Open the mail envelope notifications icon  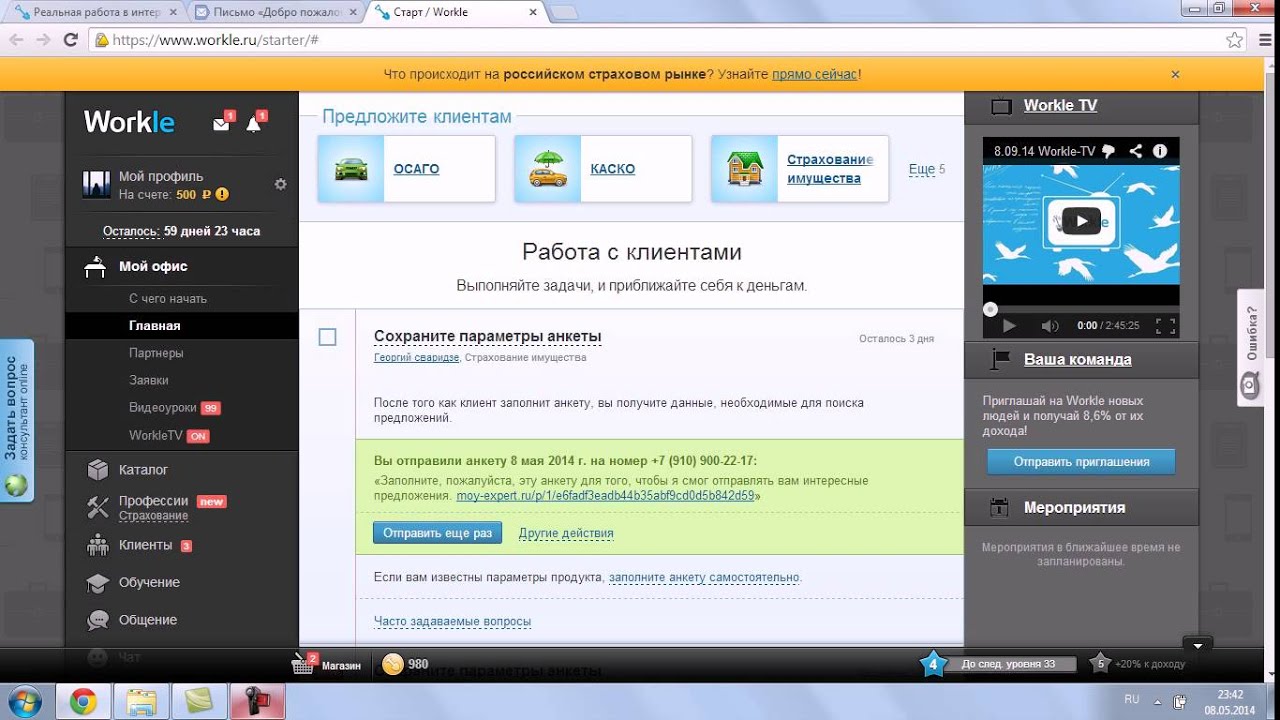click(x=221, y=124)
